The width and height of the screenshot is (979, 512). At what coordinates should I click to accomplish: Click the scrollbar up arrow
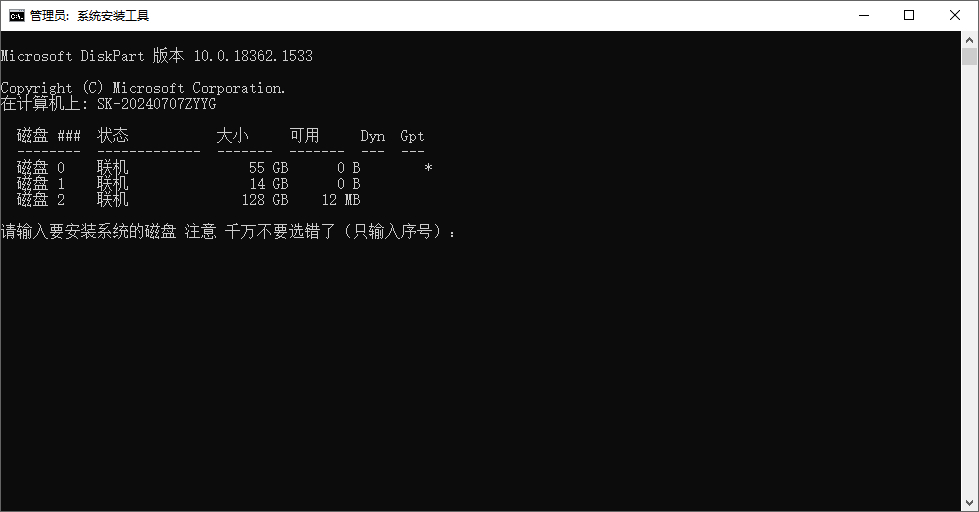[x=969, y=39]
